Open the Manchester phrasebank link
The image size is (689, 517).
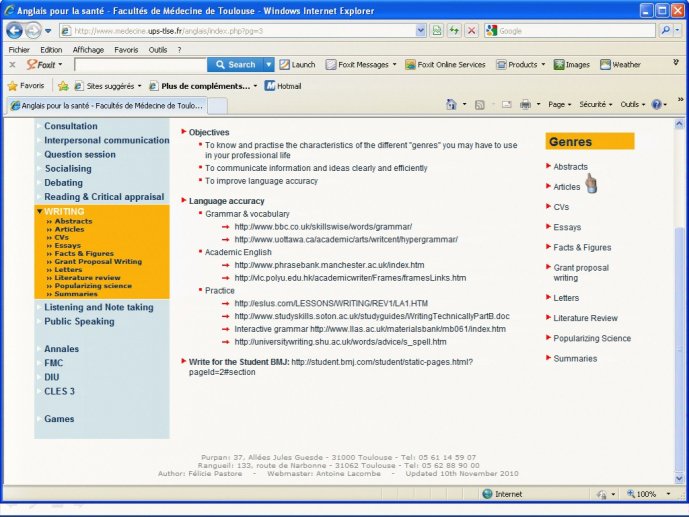coord(329,265)
